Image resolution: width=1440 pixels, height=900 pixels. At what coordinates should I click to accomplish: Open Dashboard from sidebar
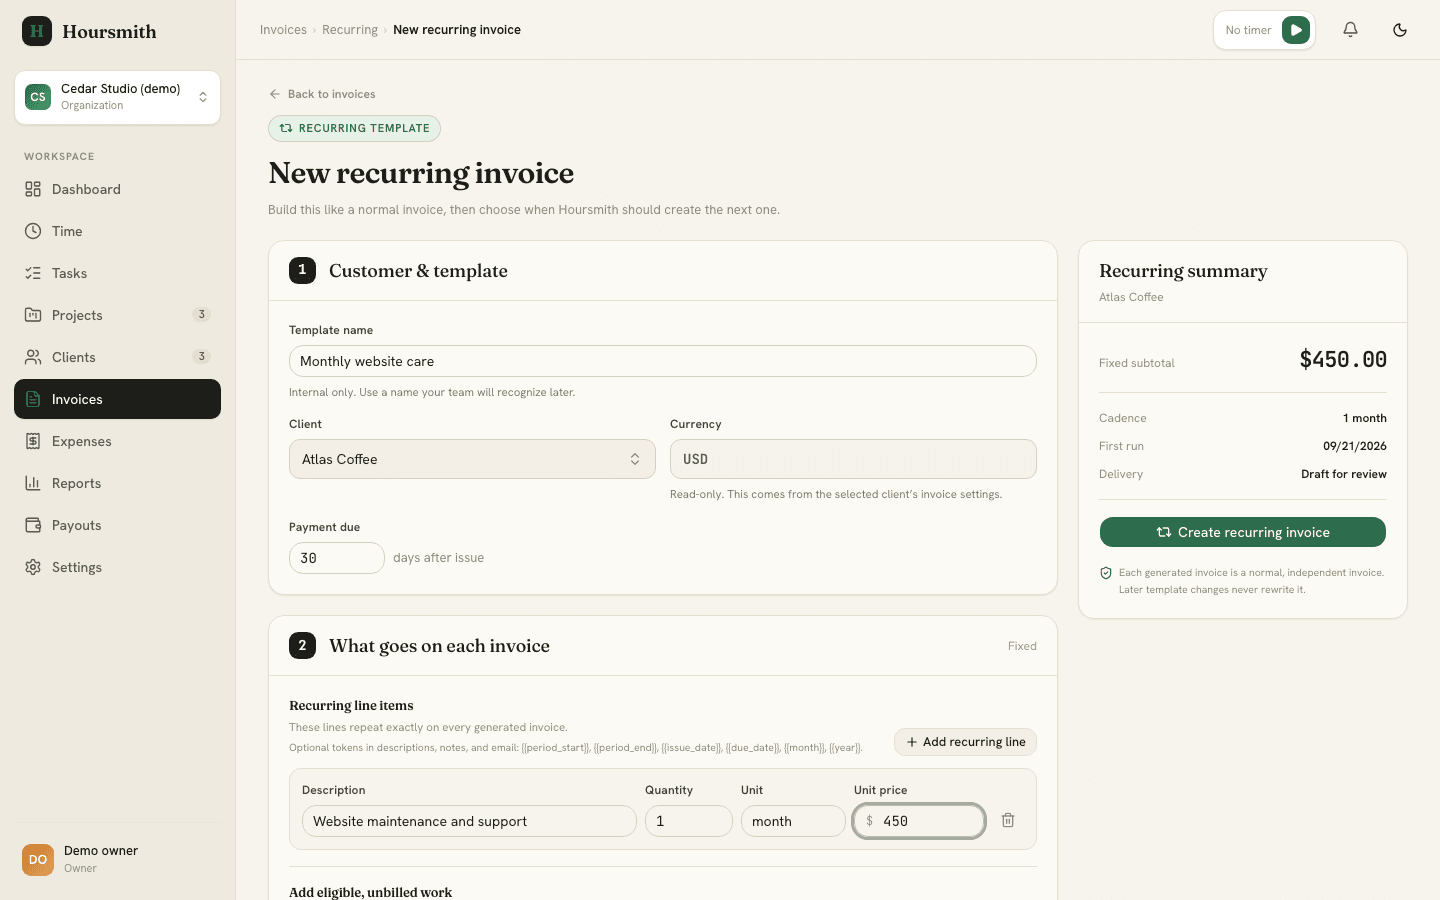[117, 189]
